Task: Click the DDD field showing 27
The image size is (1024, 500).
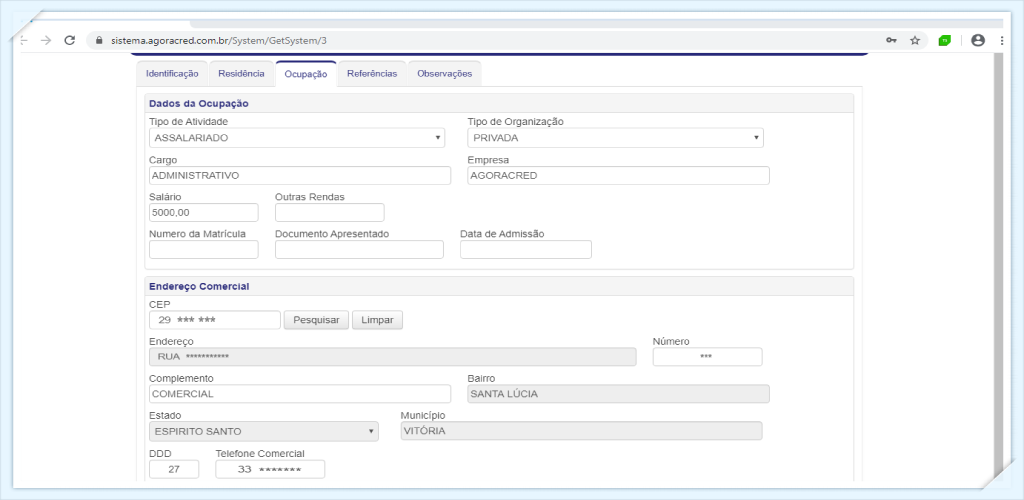Action: 174,469
